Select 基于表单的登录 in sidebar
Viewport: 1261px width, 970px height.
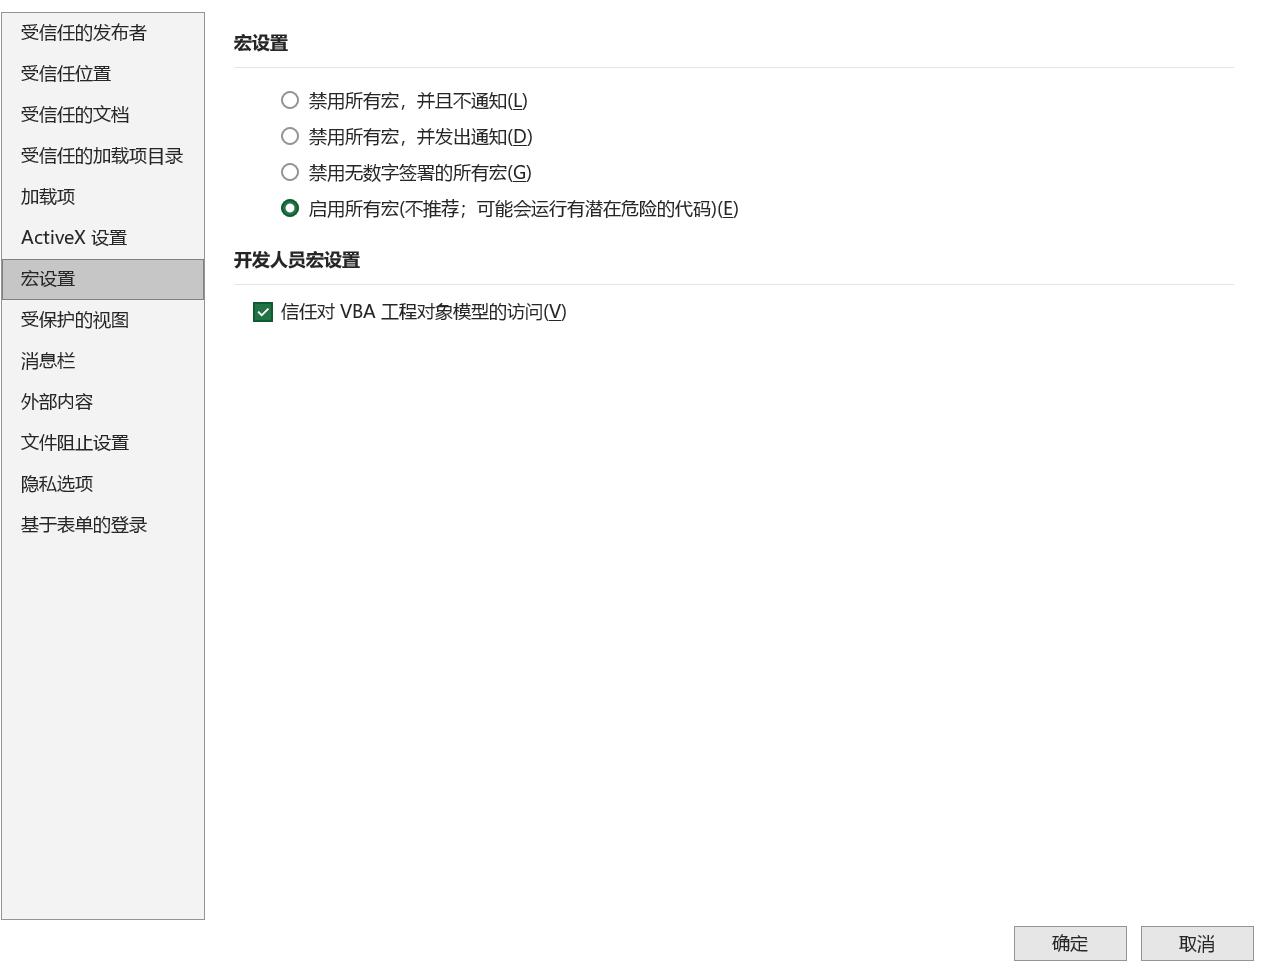click(82, 525)
